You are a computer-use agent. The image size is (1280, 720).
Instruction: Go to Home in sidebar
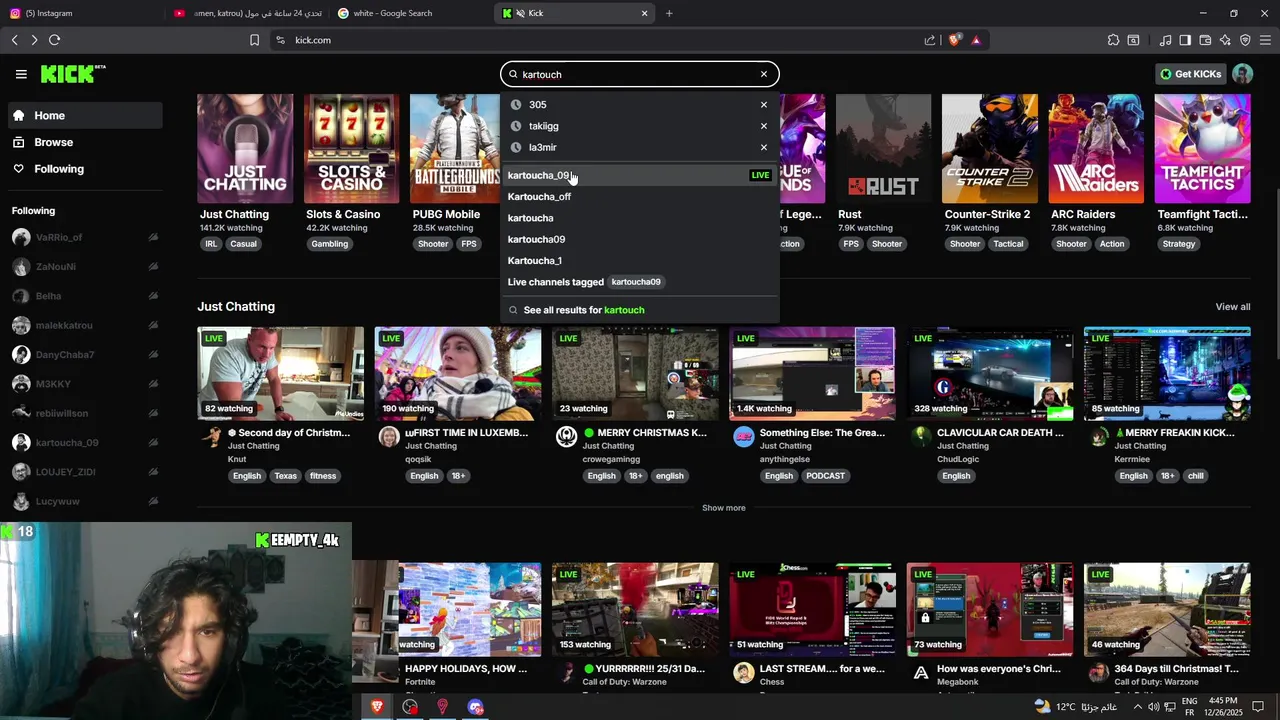tap(85, 115)
